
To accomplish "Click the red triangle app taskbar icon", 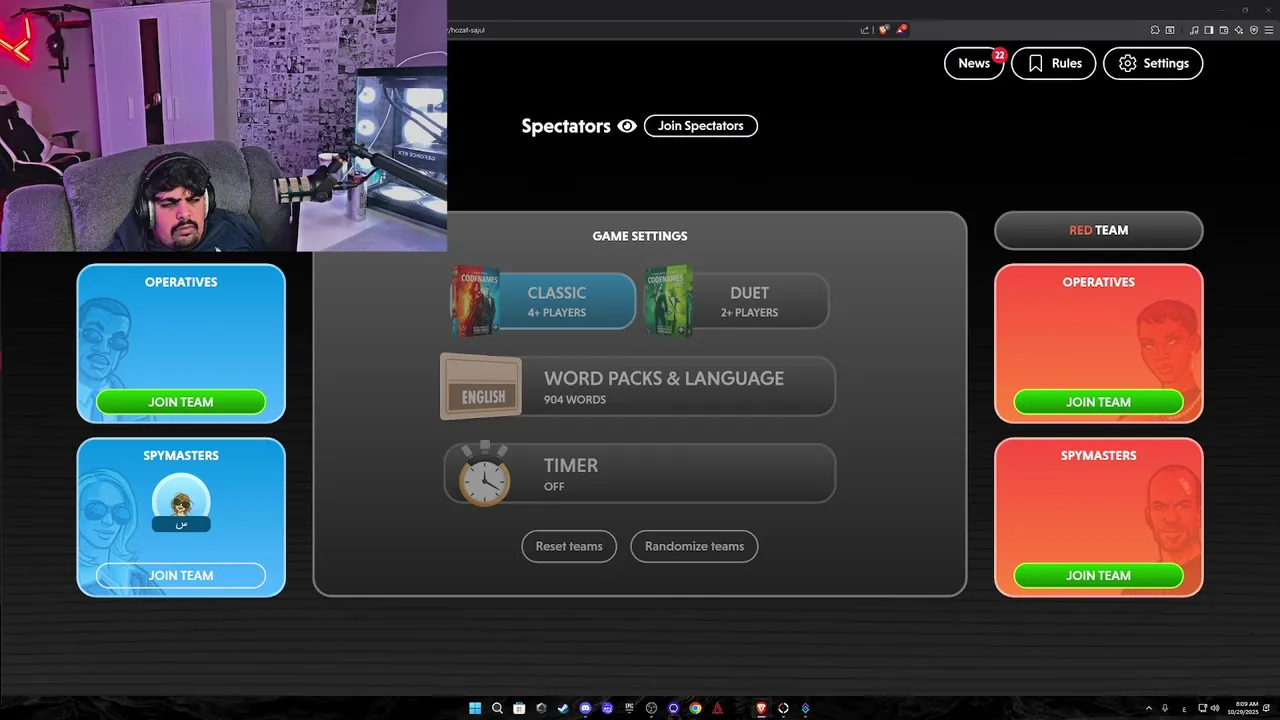I will tap(717, 708).
